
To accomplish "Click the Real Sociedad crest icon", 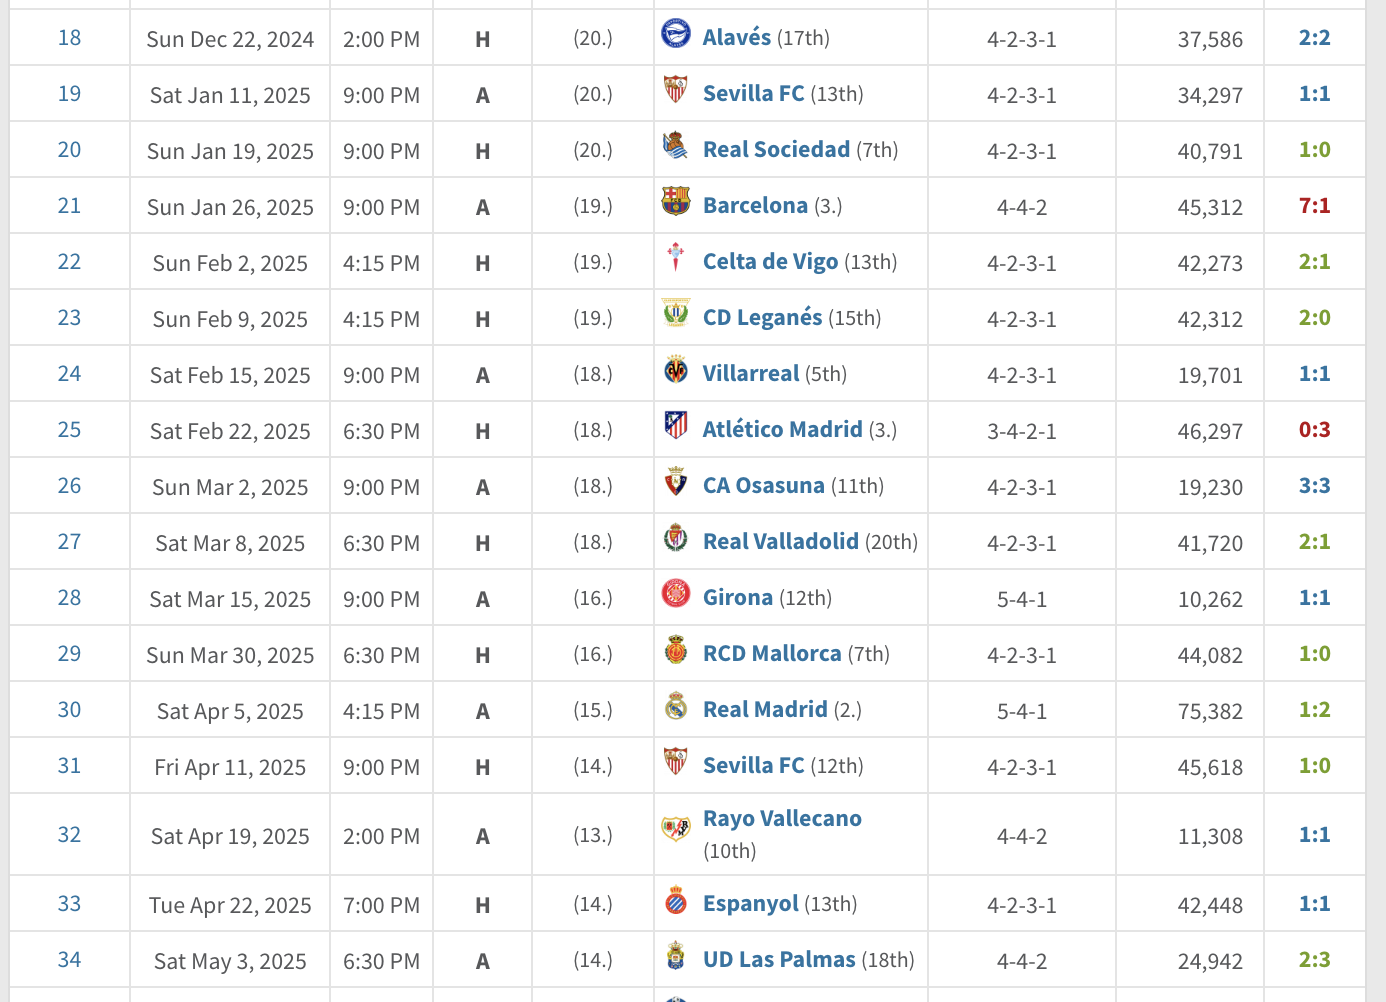I will pos(676,146).
